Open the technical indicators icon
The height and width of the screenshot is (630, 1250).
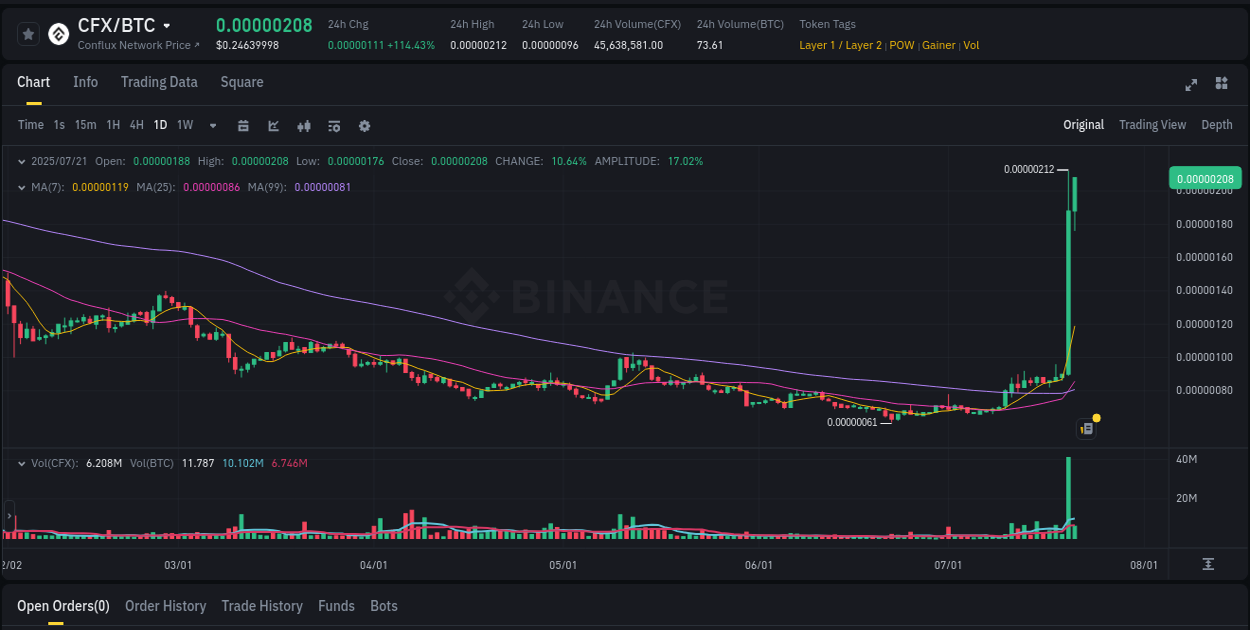334,126
